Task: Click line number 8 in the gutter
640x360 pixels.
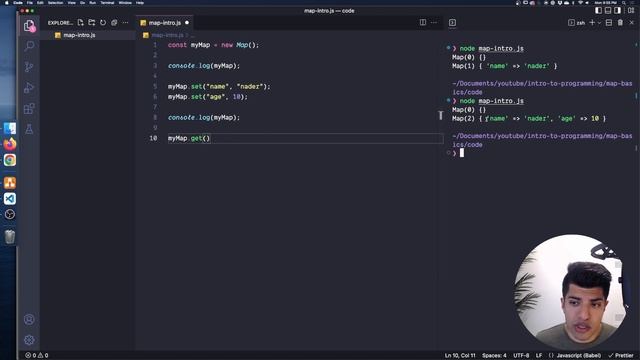Action: click(155, 118)
